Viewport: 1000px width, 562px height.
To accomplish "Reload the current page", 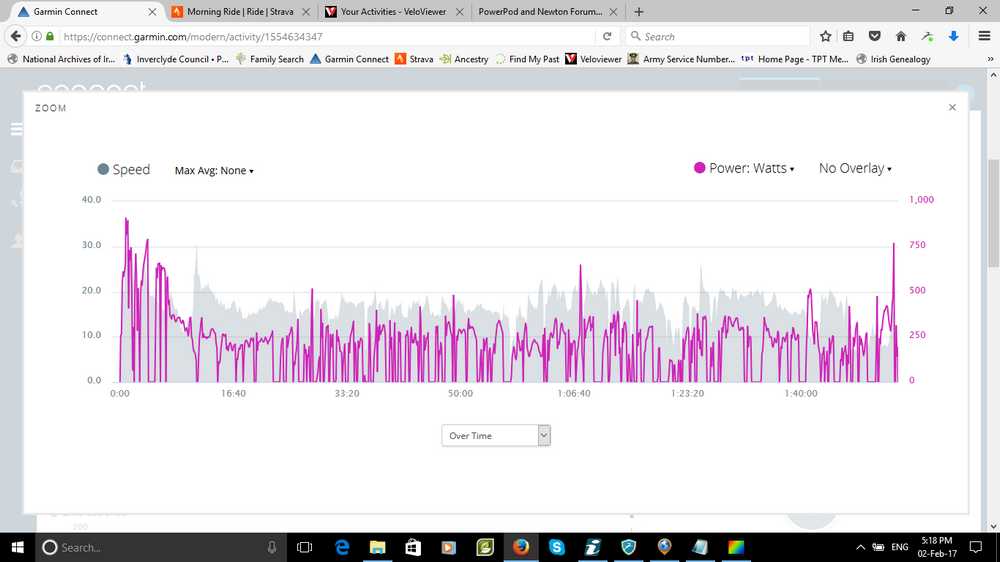I will pos(607,36).
